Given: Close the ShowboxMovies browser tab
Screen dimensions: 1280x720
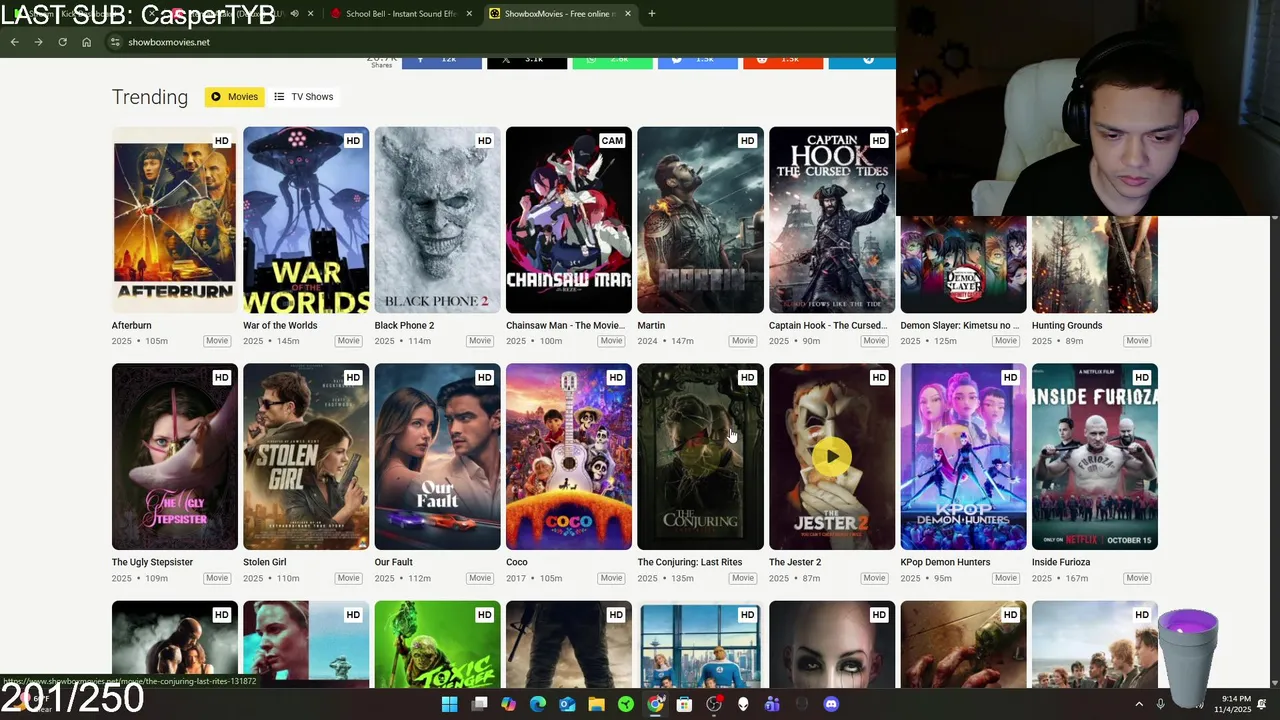Looking at the screenshot, I should click(x=628, y=14).
